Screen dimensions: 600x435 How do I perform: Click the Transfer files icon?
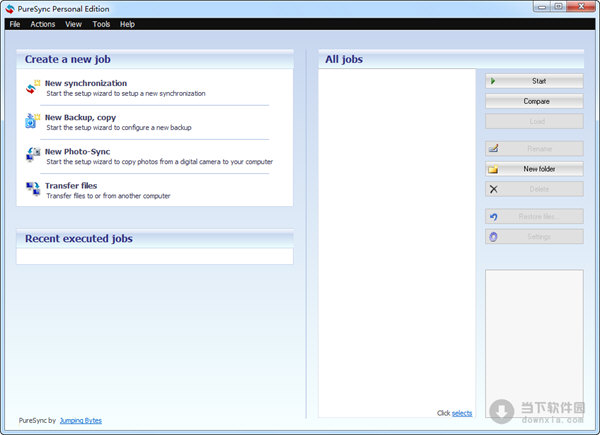click(x=33, y=189)
